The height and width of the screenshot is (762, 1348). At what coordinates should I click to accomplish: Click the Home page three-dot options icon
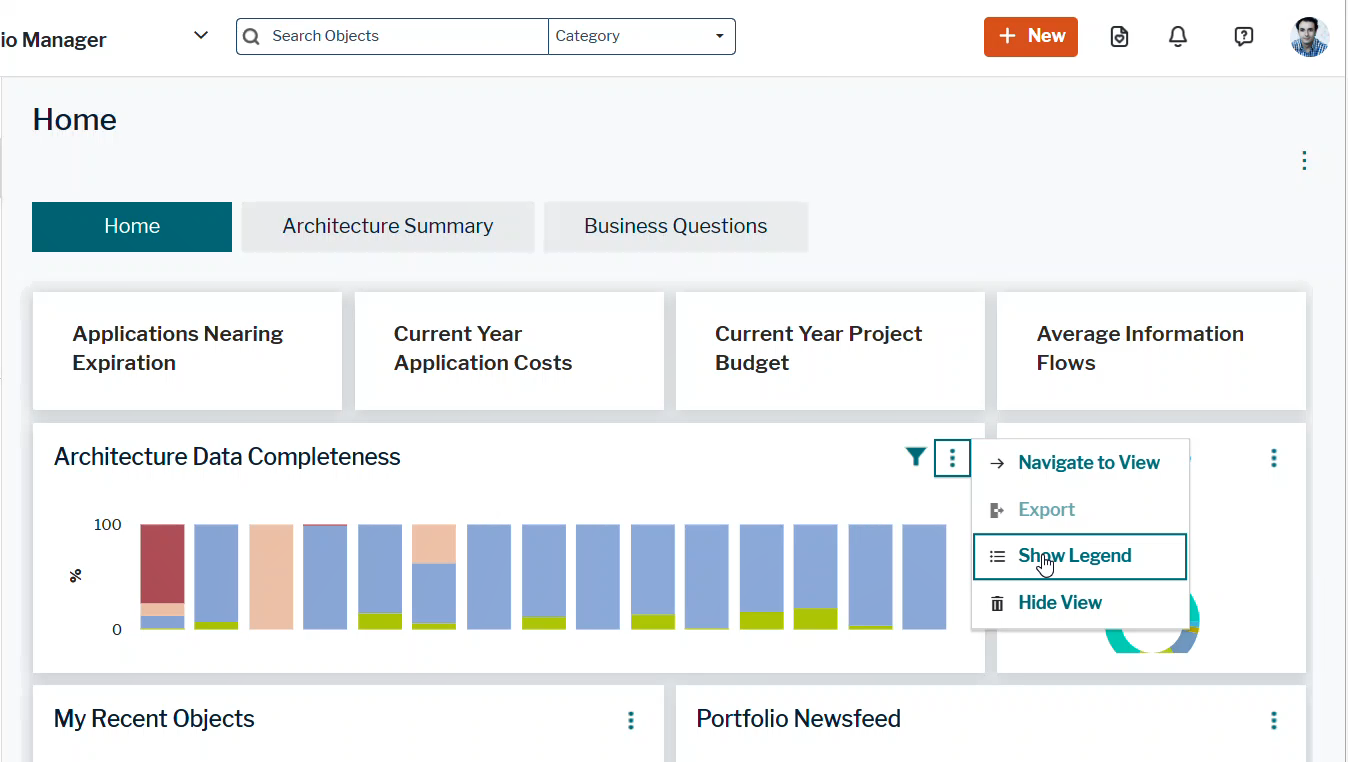tap(1303, 161)
